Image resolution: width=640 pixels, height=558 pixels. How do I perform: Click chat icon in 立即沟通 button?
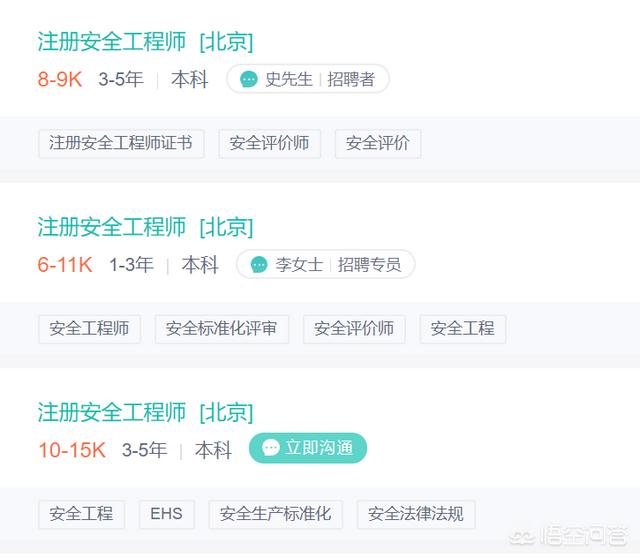pyautogui.click(x=271, y=448)
